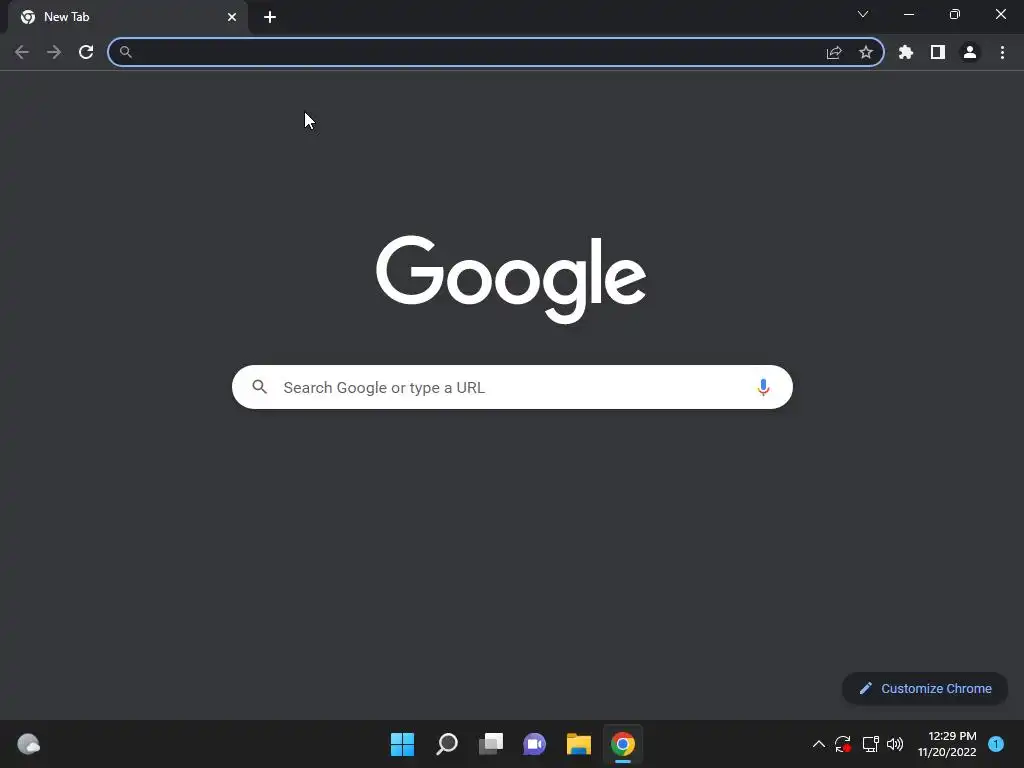Open the clock showing 12:29 PM
1024x768 pixels.
coord(947,744)
